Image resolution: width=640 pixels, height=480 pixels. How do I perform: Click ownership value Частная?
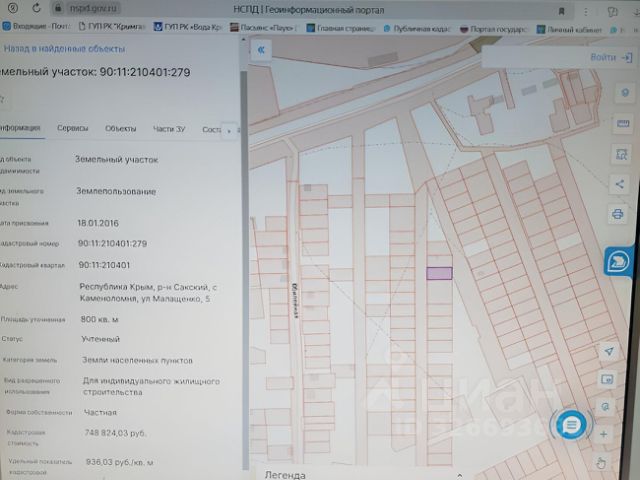click(x=100, y=412)
